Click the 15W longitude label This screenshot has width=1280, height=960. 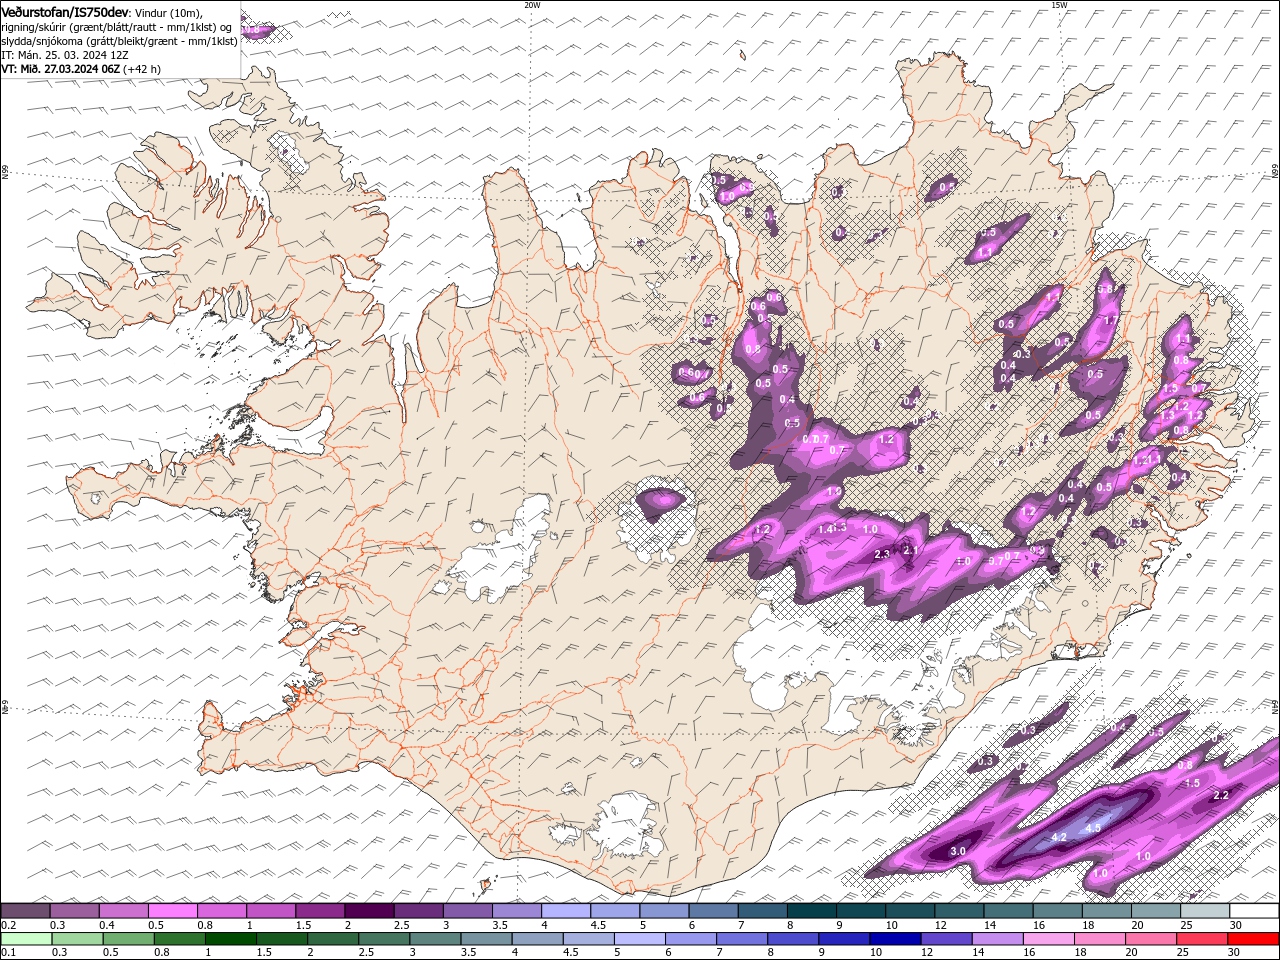(x=1059, y=5)
